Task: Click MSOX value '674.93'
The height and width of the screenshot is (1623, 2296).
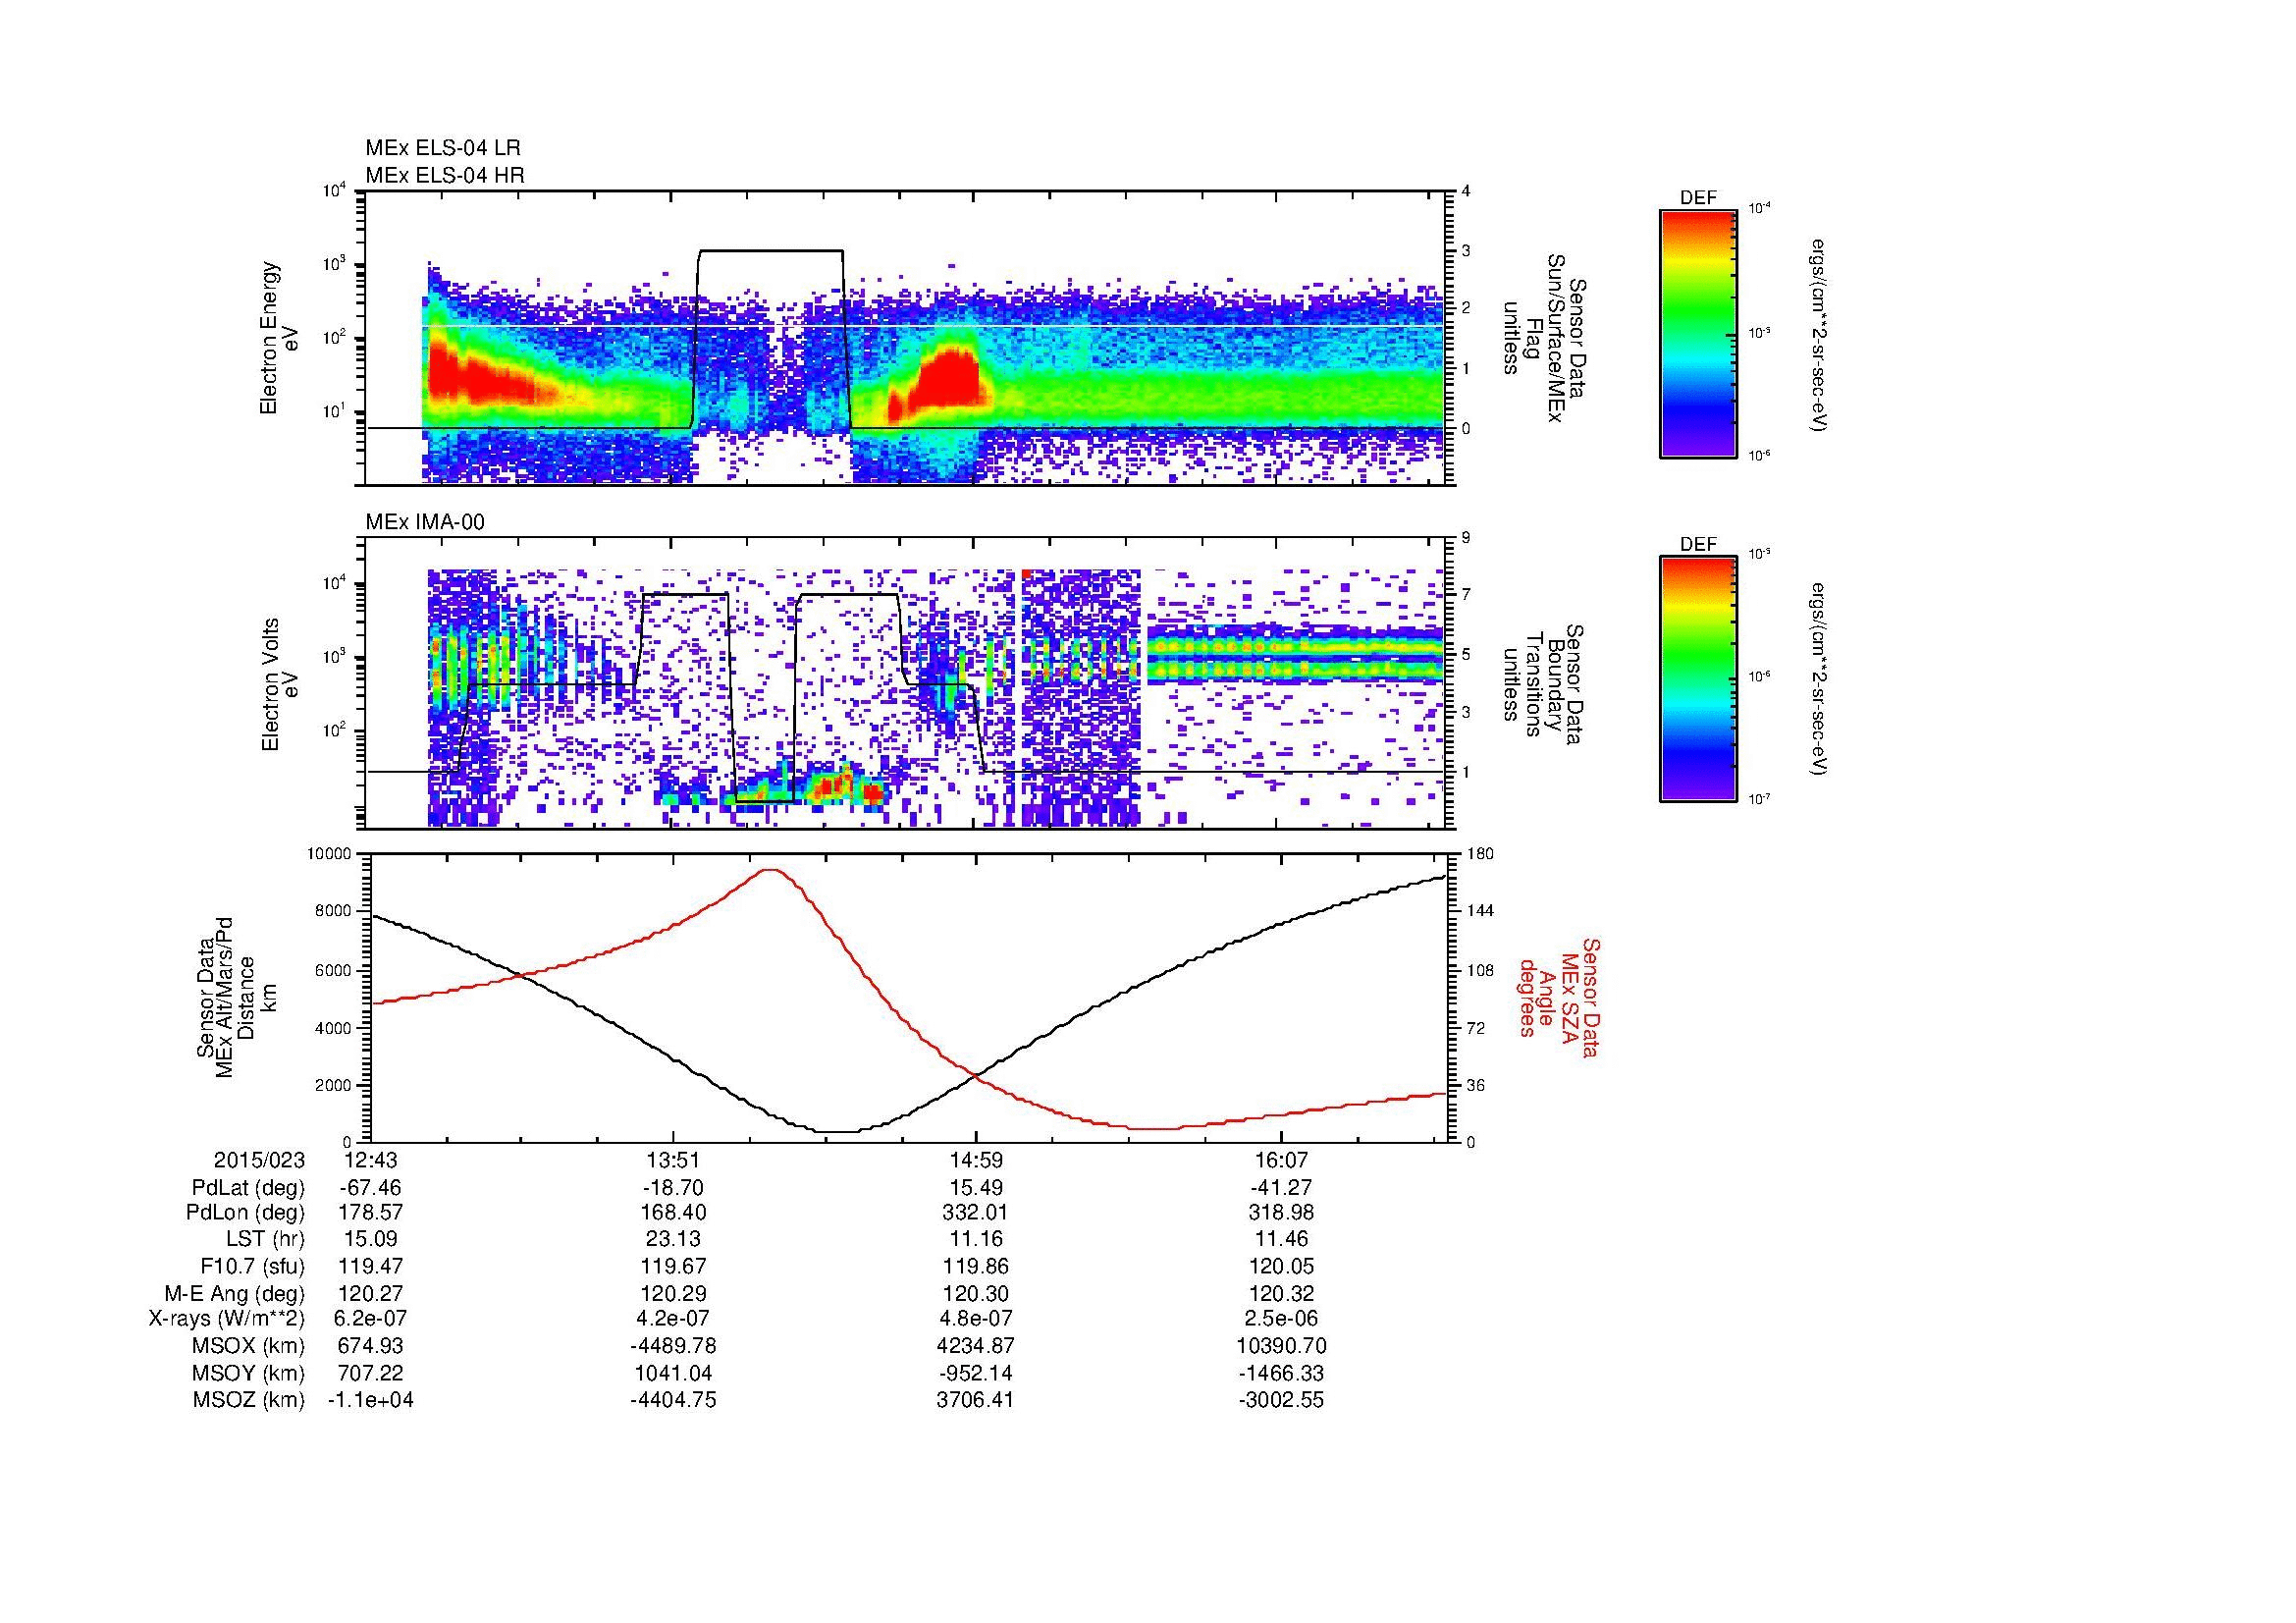Action: click(x=370, y=1346)
